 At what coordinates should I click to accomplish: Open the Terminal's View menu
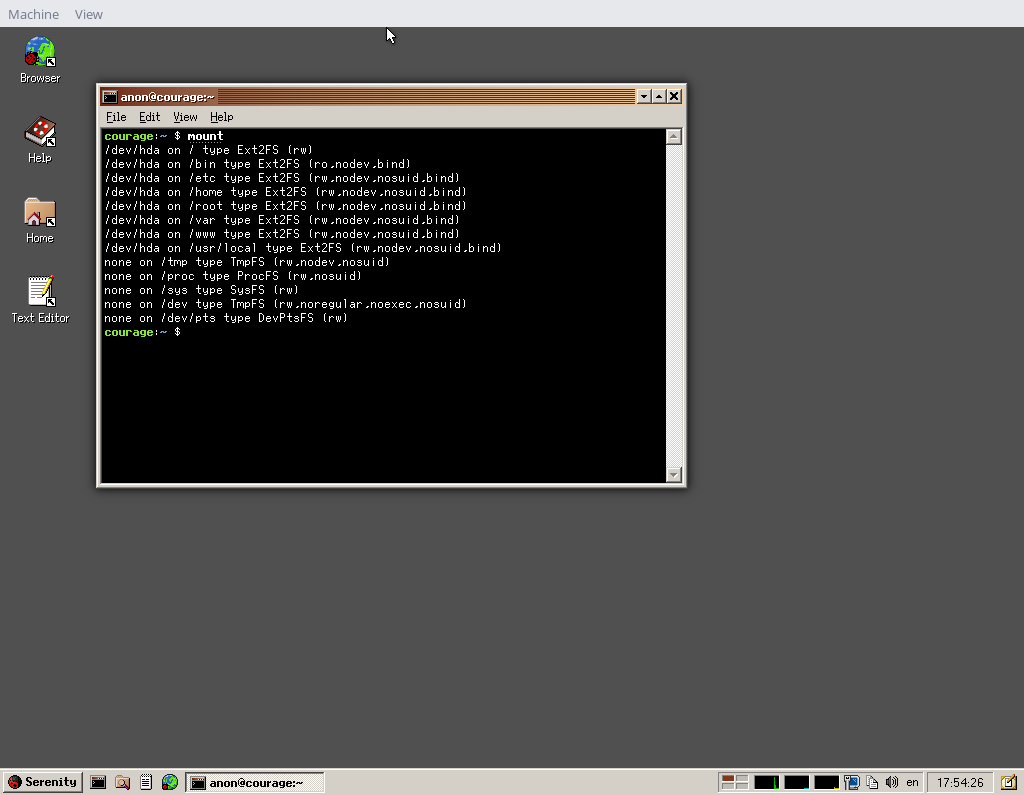pyautogui.click(x=185, y=117)
